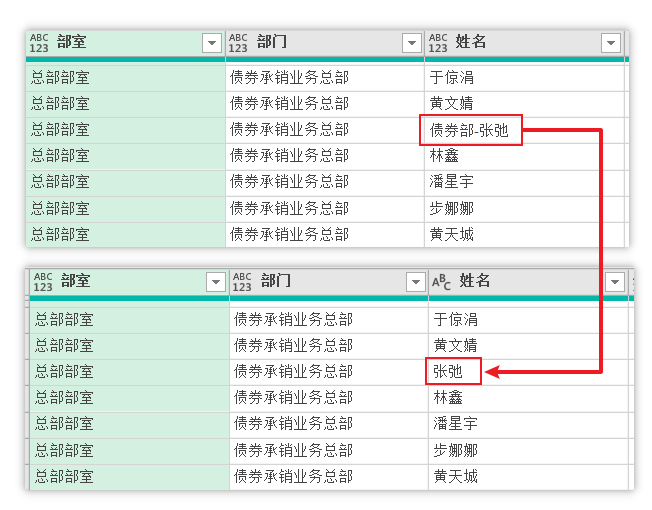
Task: Click 总部部室 in 潘星宇 row, upper table
Action: [60, 182]
